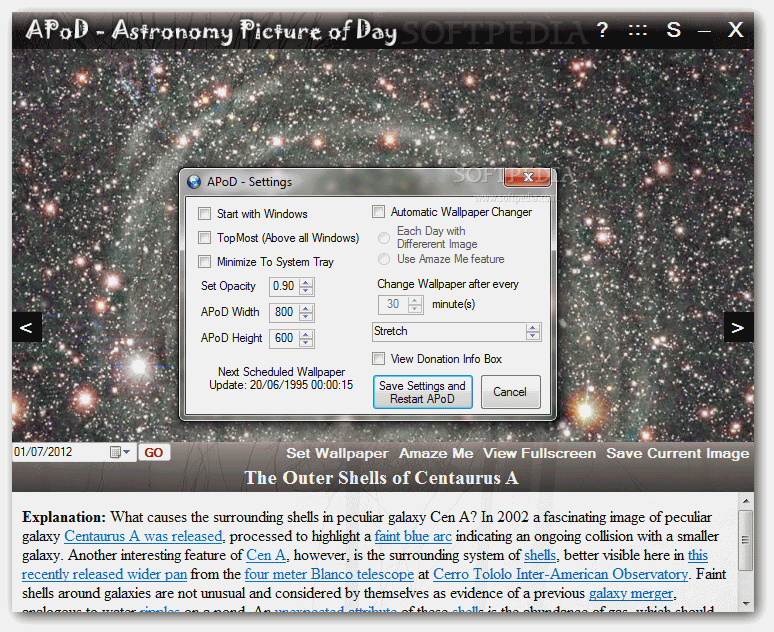Open 'four meter Blanco telescope' link
The image size is (774, 632).
329,574
